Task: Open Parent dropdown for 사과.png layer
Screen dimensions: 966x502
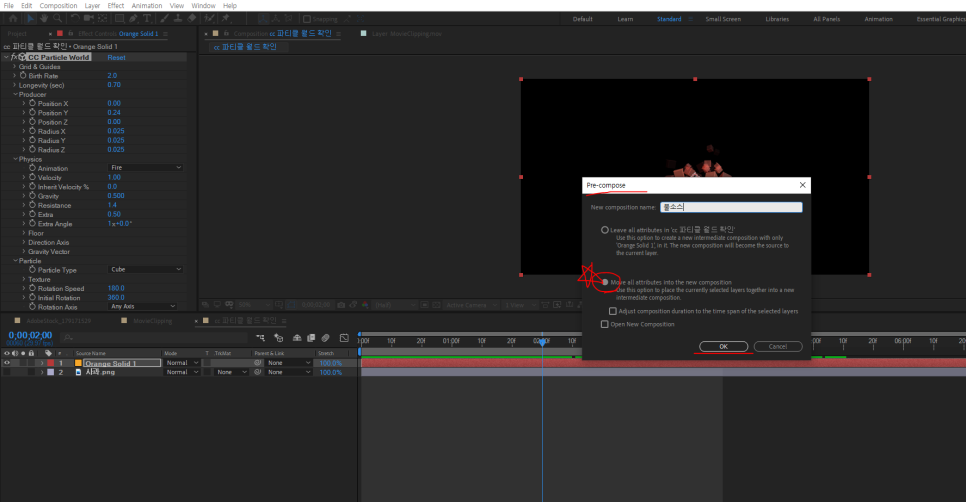Action: (x=290, y=372)
